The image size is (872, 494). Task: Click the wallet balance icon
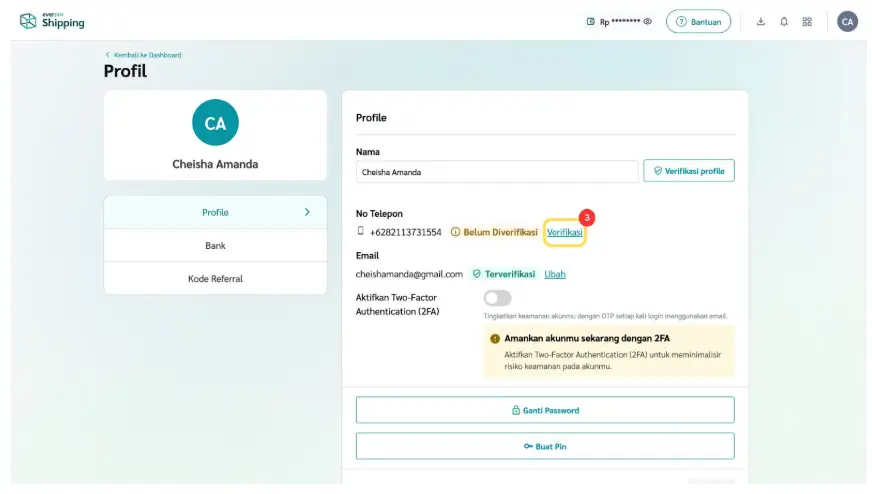coord(590,22)
